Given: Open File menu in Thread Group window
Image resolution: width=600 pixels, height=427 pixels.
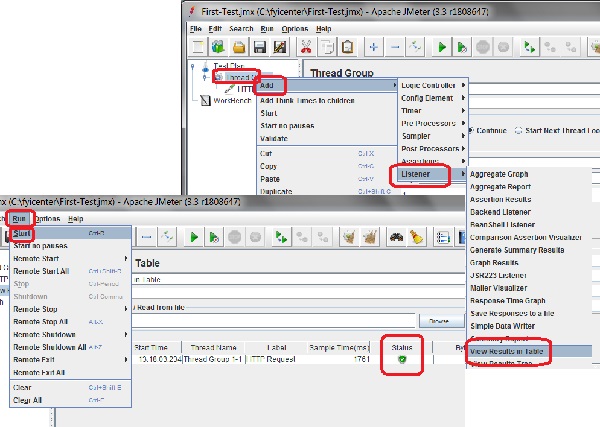Looking at the screenshot, I should point(196,29).
